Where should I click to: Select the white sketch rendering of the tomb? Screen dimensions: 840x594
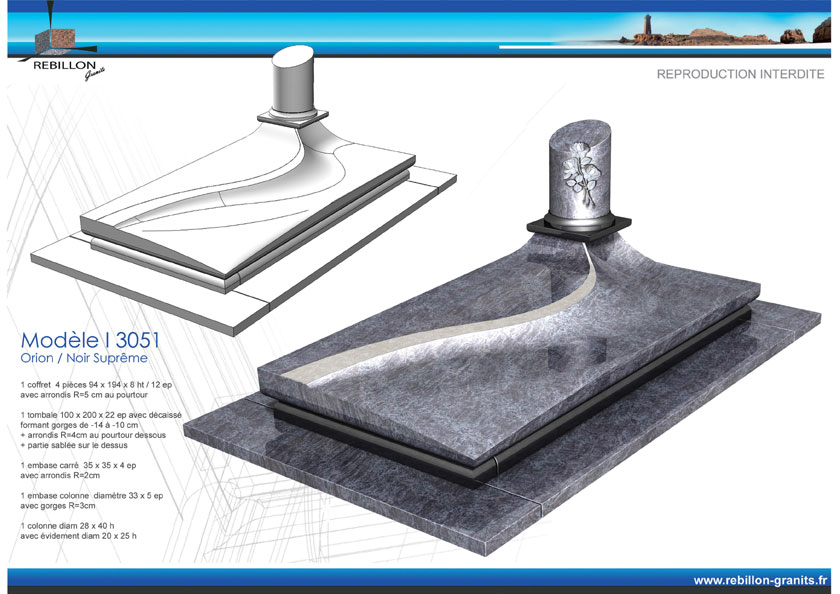tap(240, 200)
